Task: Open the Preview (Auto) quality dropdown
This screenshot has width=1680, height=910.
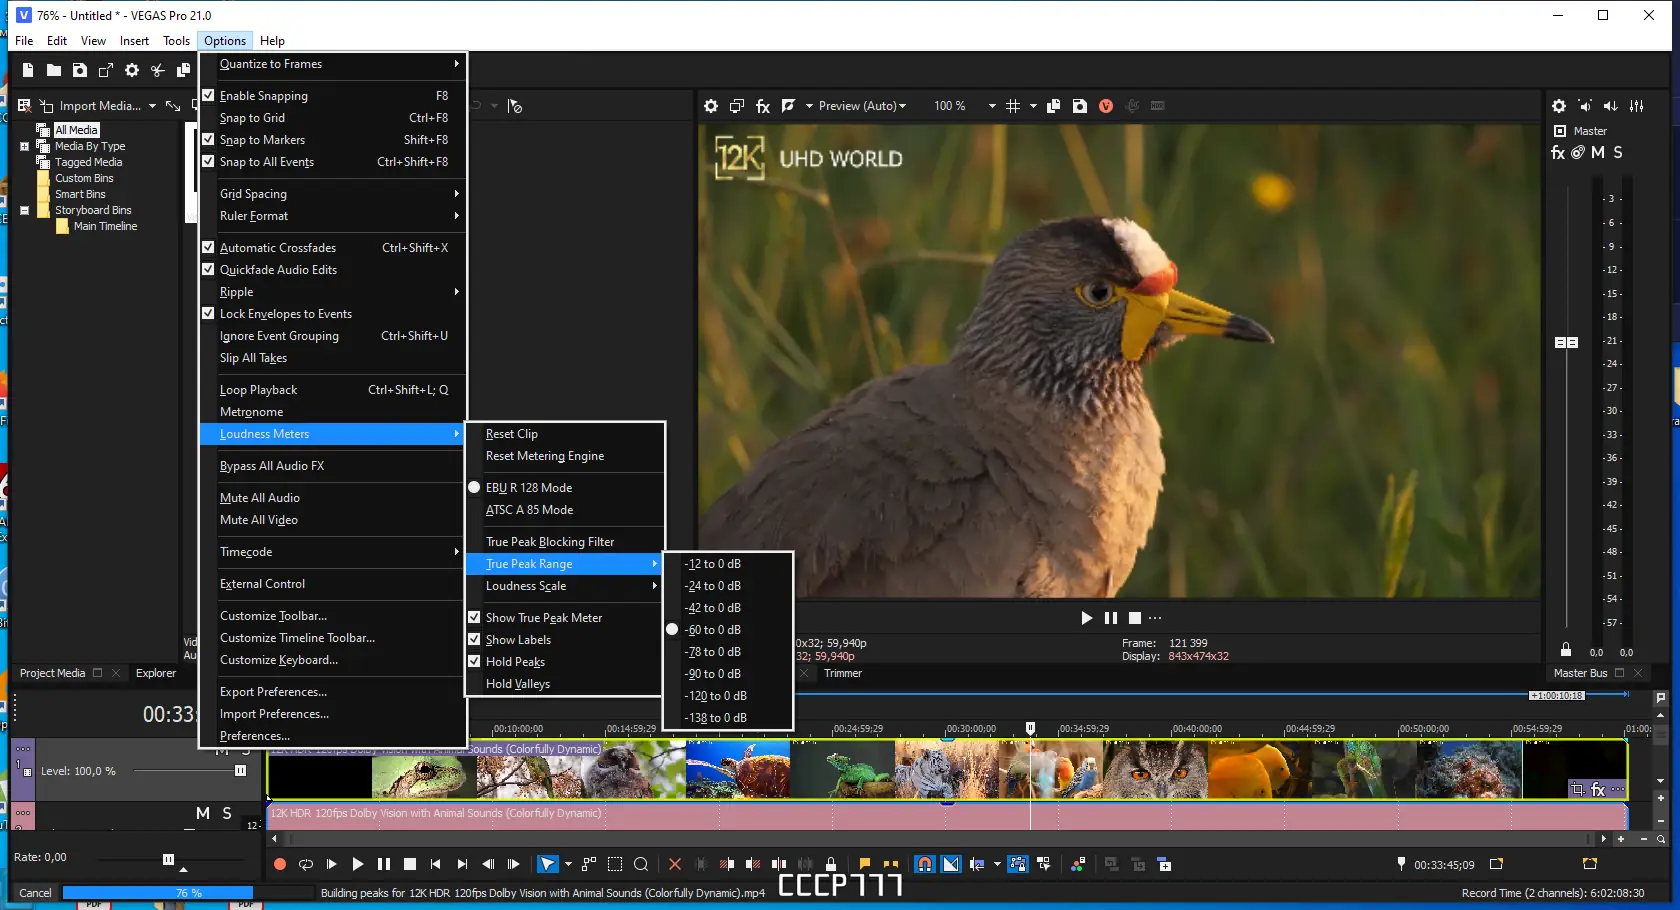Action: tap(861, 106)
